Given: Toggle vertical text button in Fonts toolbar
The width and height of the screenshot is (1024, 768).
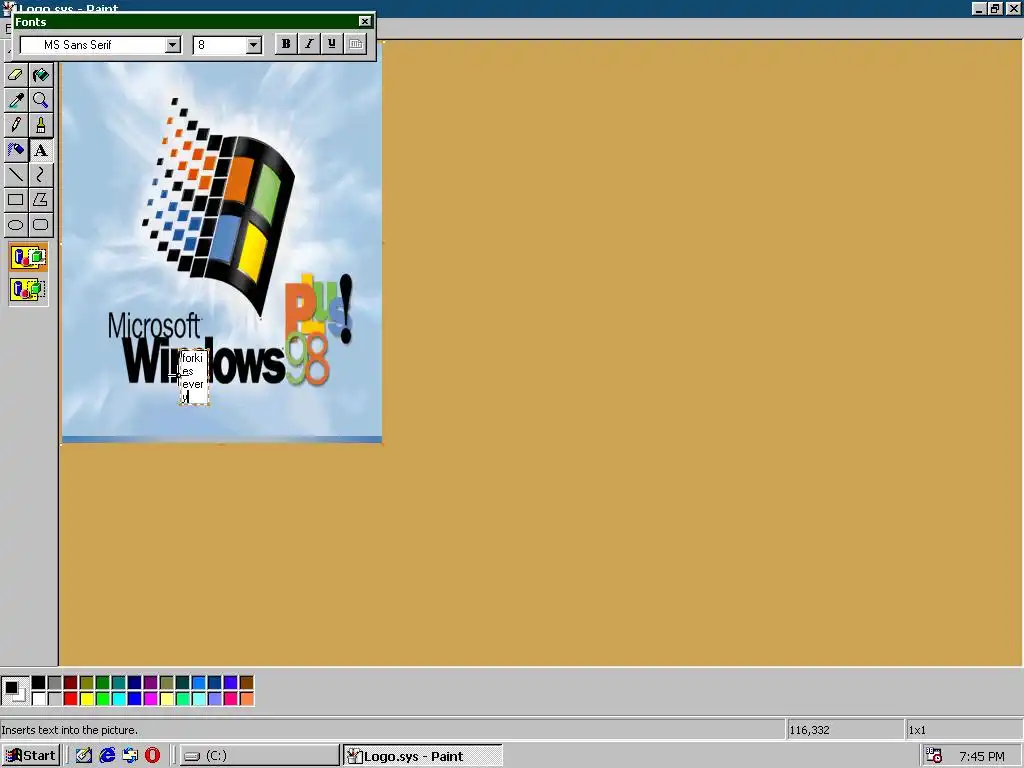Looking at the screenshot, I should [356, 44].
